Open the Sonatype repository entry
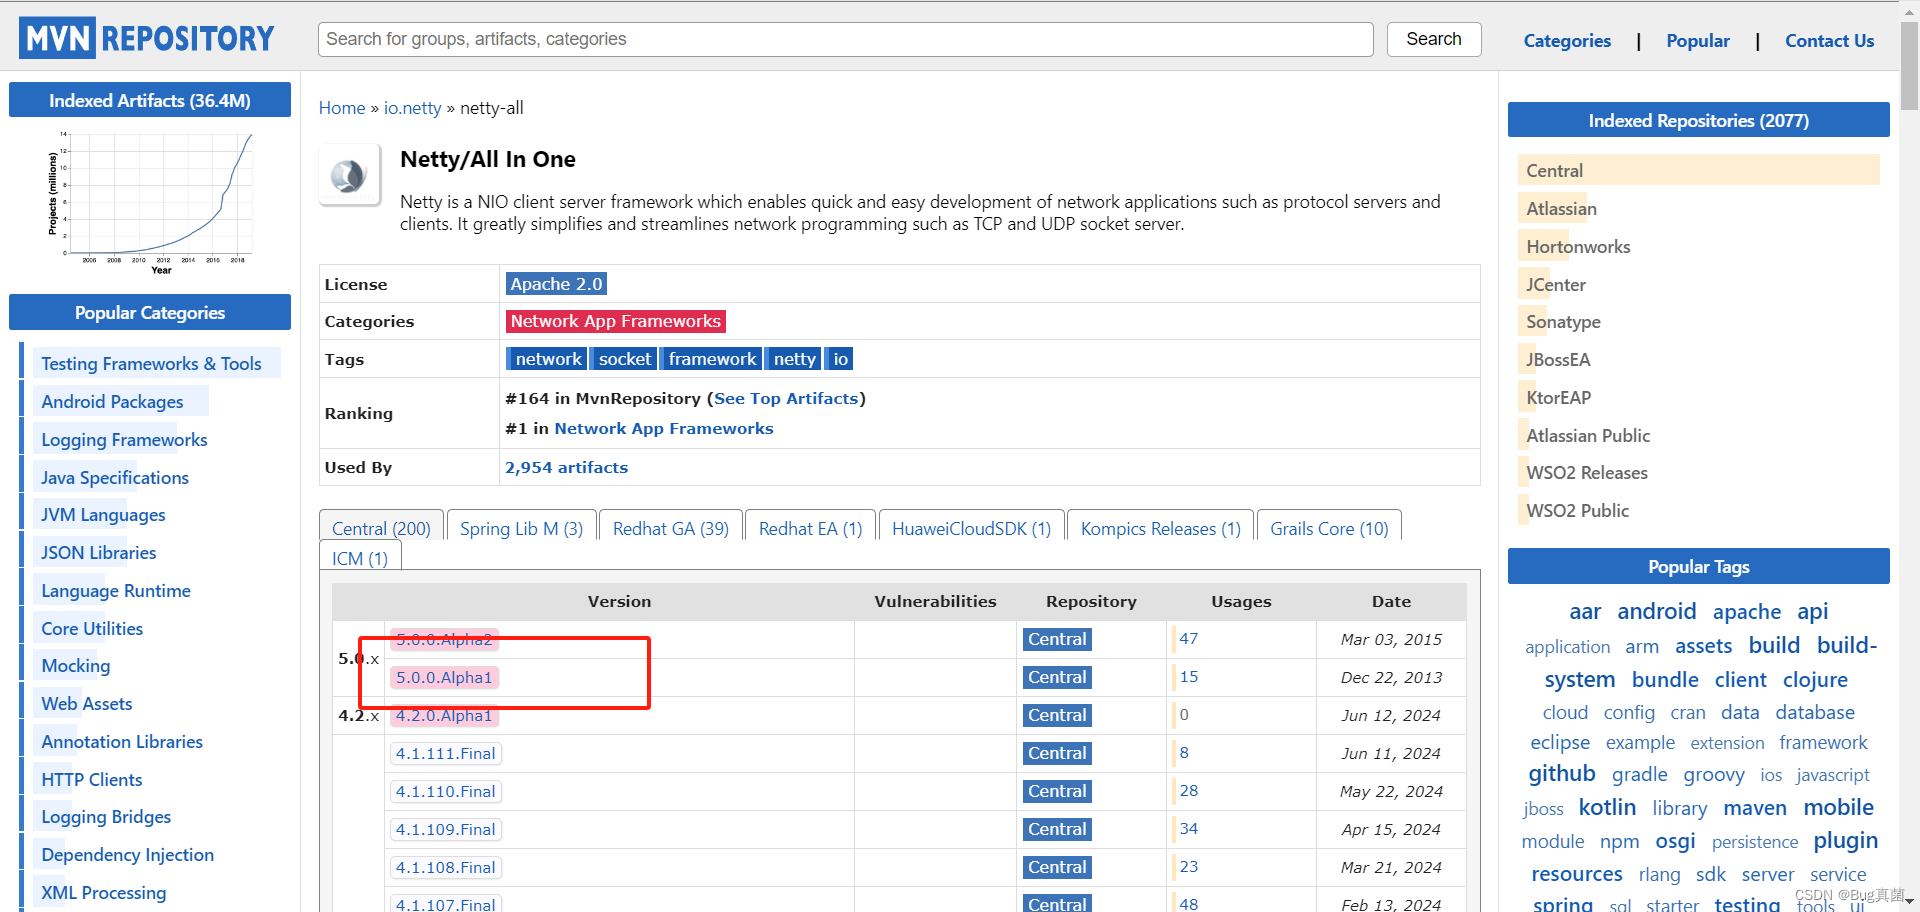The width and height of the screenshot is (1920, 912). coord(1563,322)
